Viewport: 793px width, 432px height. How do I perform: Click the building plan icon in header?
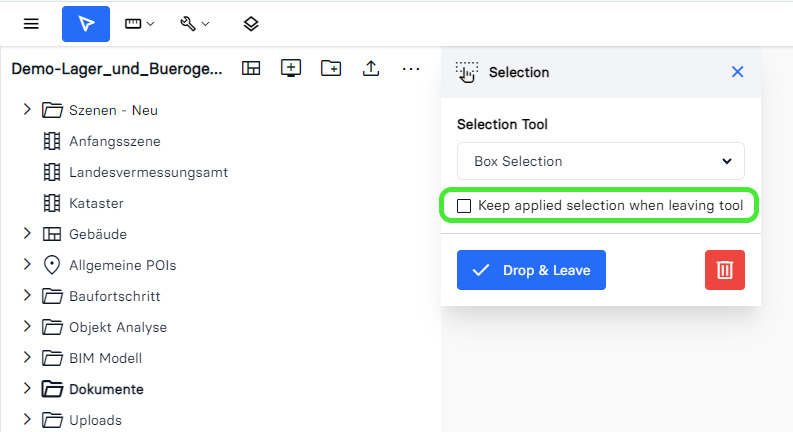click(x=250, y=68)
